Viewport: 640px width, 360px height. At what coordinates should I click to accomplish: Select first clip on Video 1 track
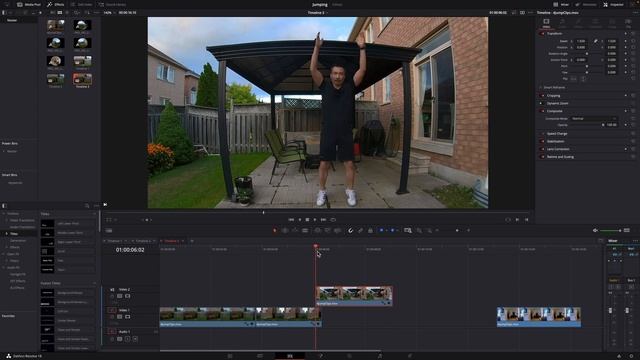(x=207, y=317)
